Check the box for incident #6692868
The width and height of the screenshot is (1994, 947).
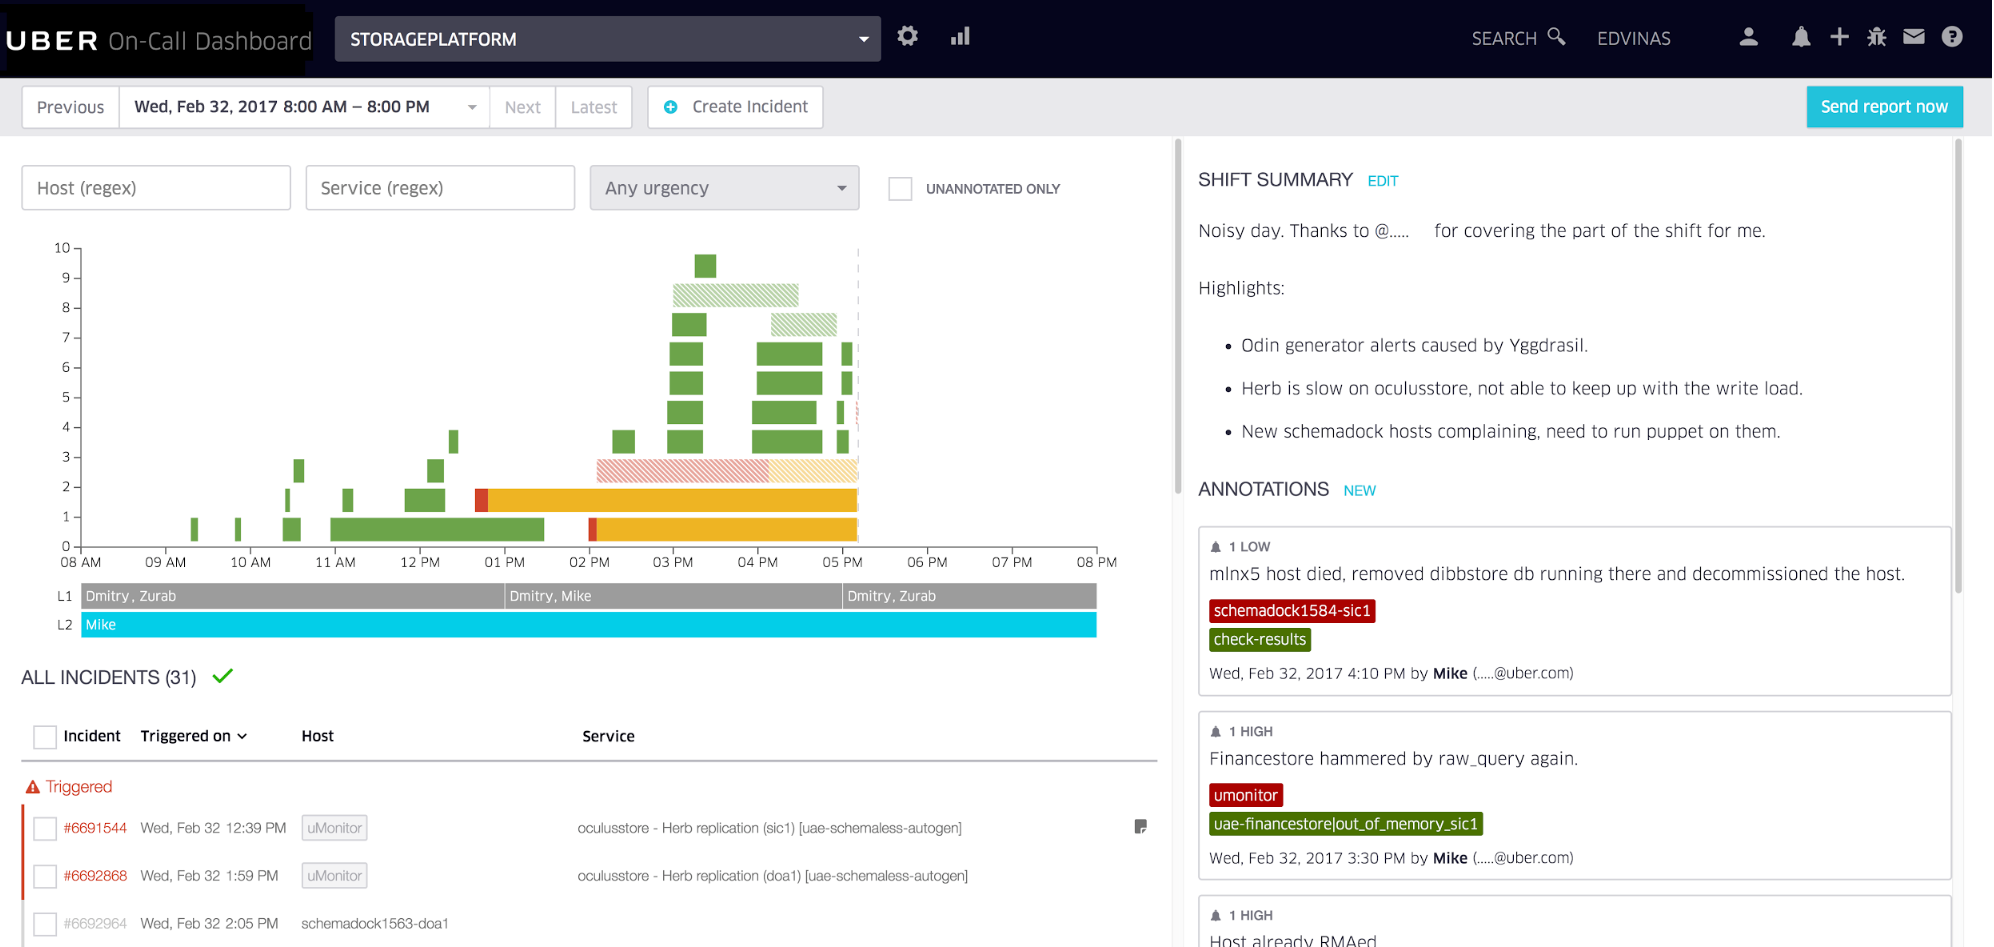(45, 877)
